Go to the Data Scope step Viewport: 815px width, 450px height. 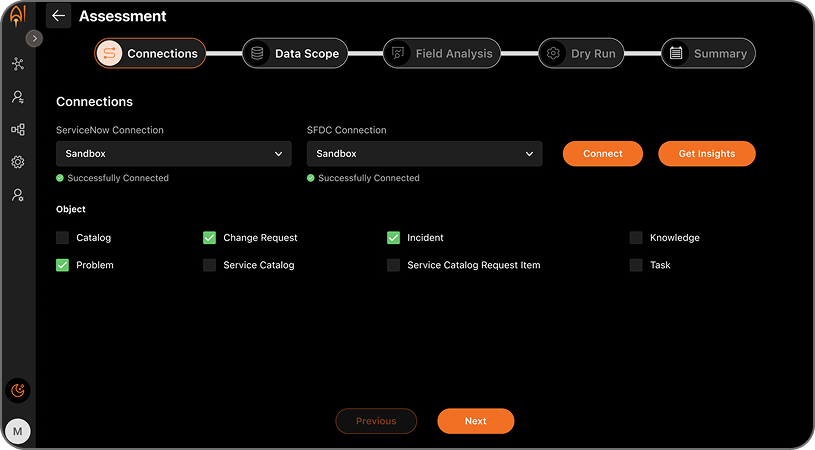[295, 54]
